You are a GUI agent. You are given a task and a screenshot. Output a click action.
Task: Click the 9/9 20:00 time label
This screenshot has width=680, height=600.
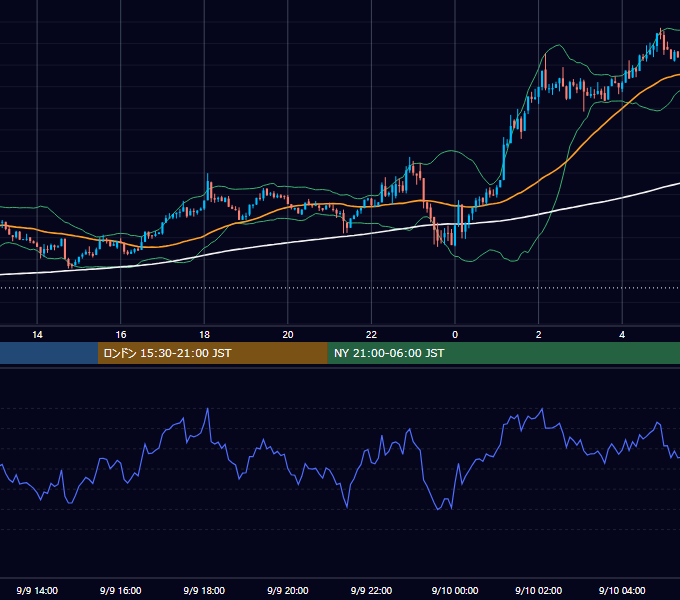tap(288, 590)
